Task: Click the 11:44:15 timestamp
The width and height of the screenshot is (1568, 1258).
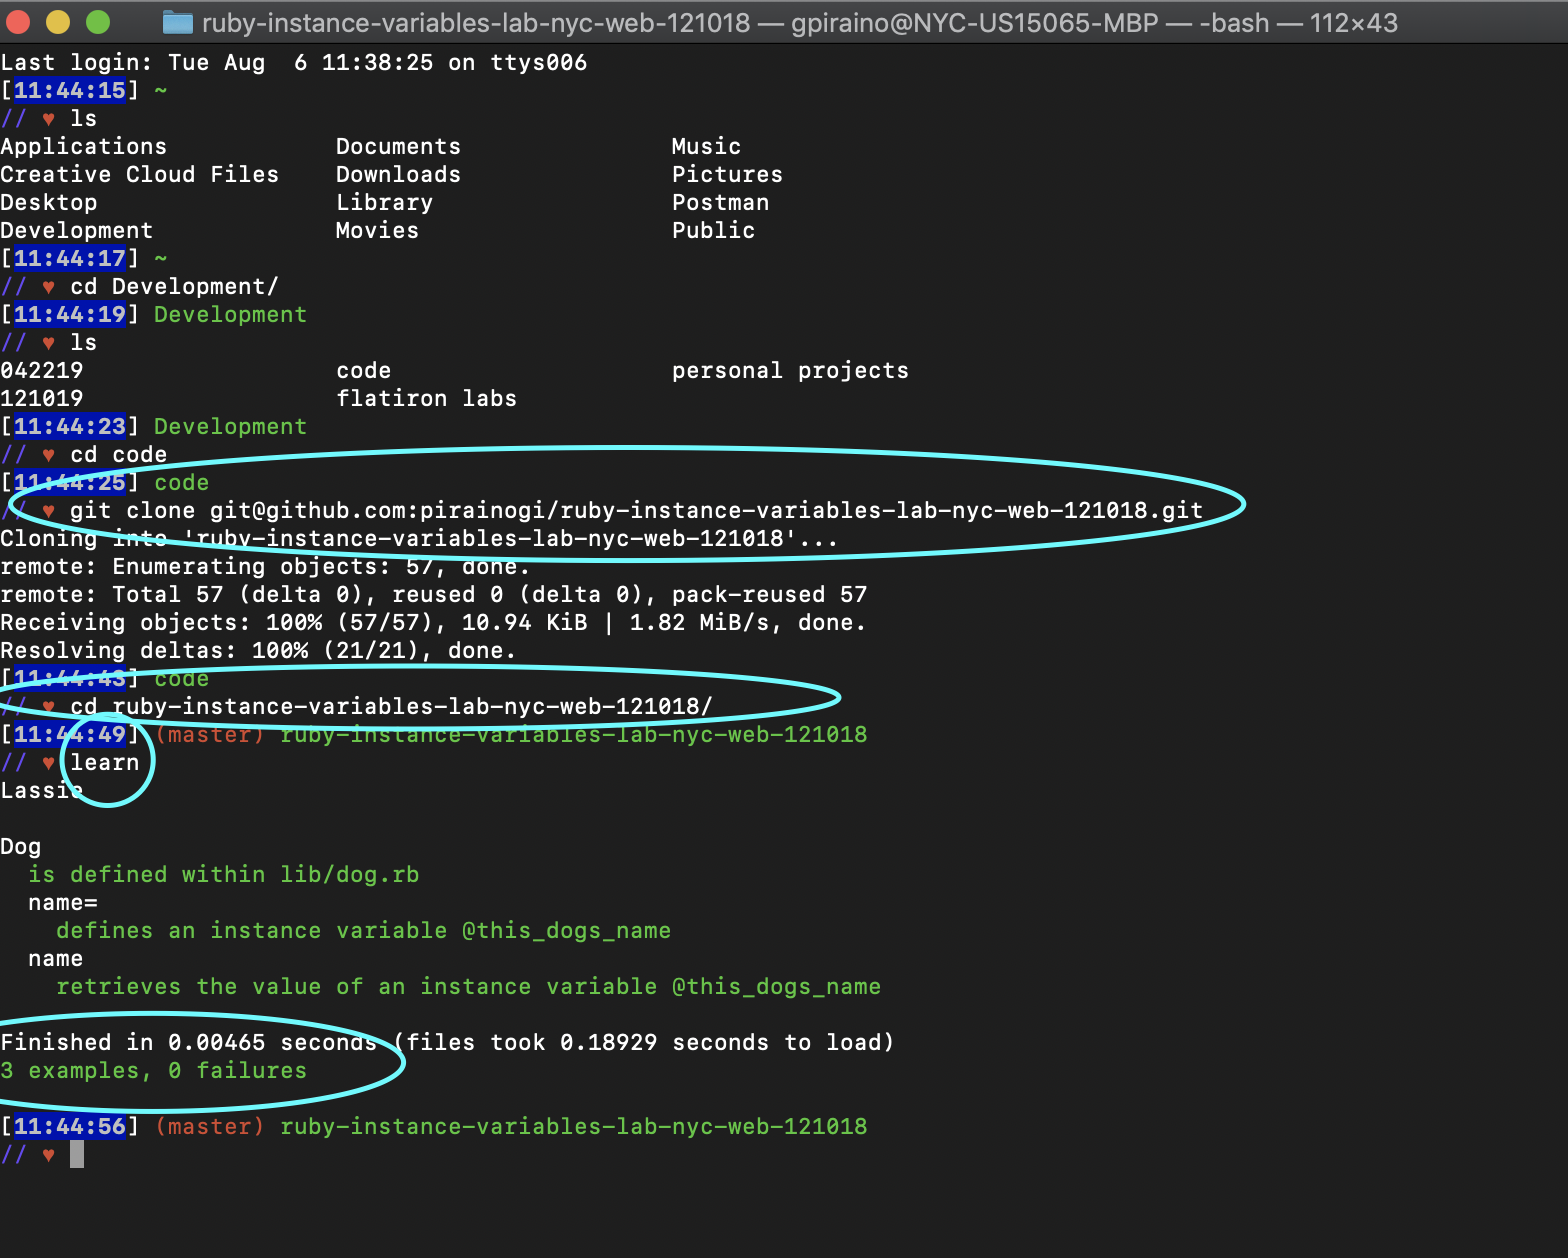Action: click(x=70, y=90)
